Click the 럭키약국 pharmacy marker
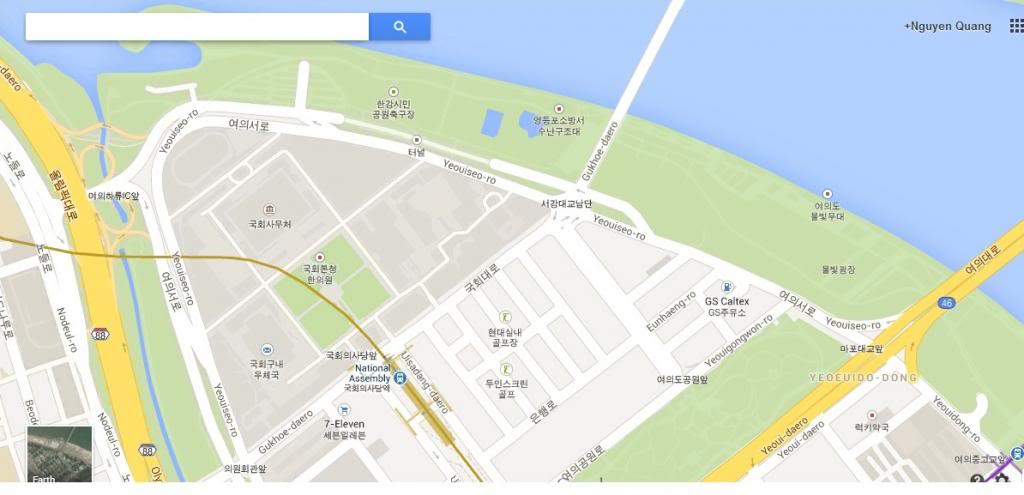 point(871,415)
